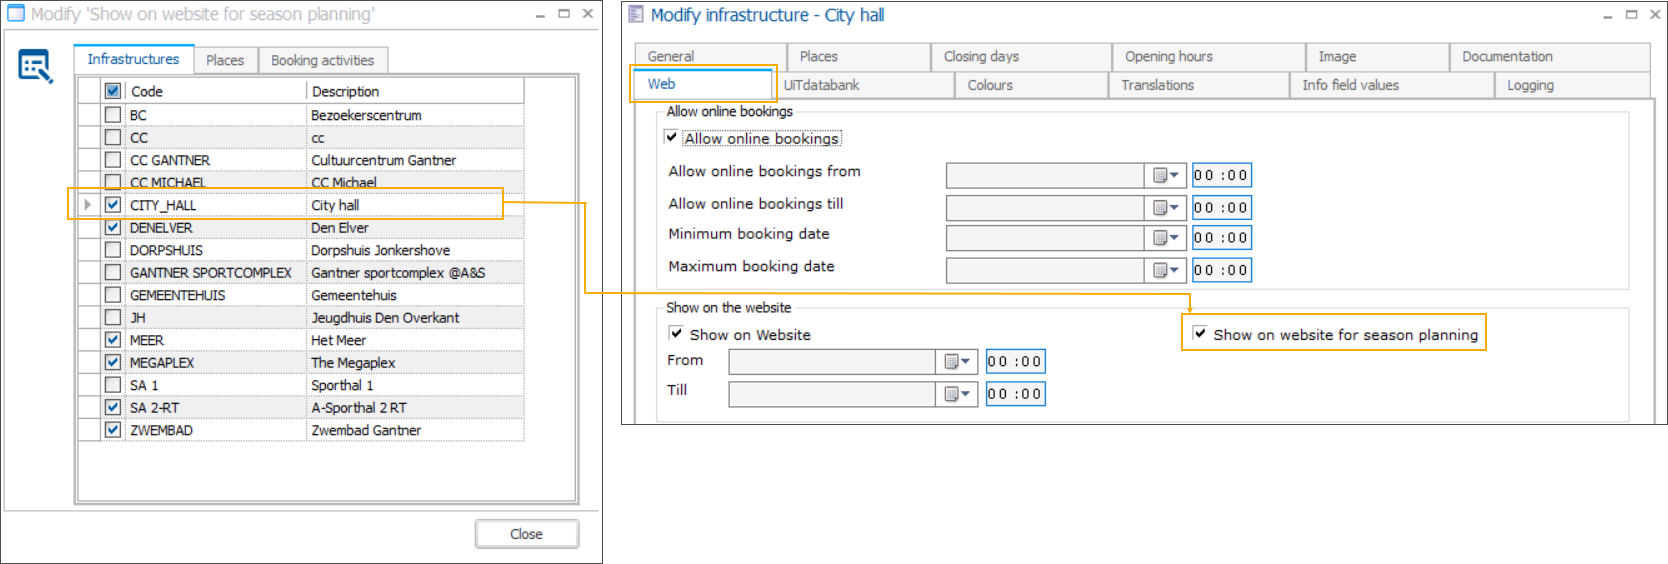Open the Logging tab
The height and width of the screenshot is (564, 1668).
tap(1572, 85)
